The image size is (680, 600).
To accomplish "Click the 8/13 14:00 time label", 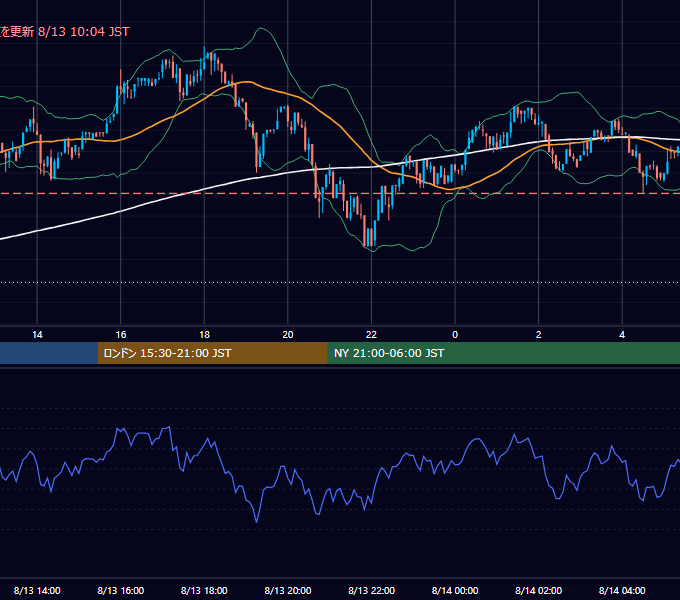I will click(x=37, y=590).
